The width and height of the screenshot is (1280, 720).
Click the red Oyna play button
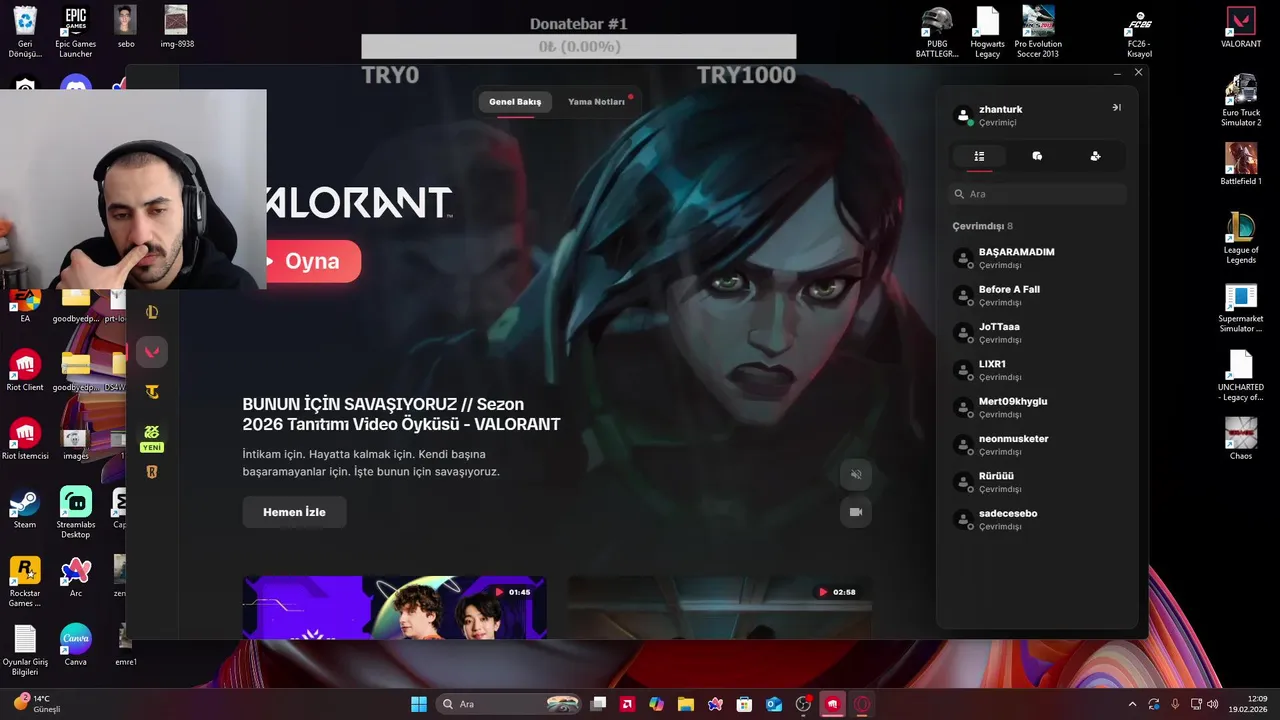click(311, 261)
